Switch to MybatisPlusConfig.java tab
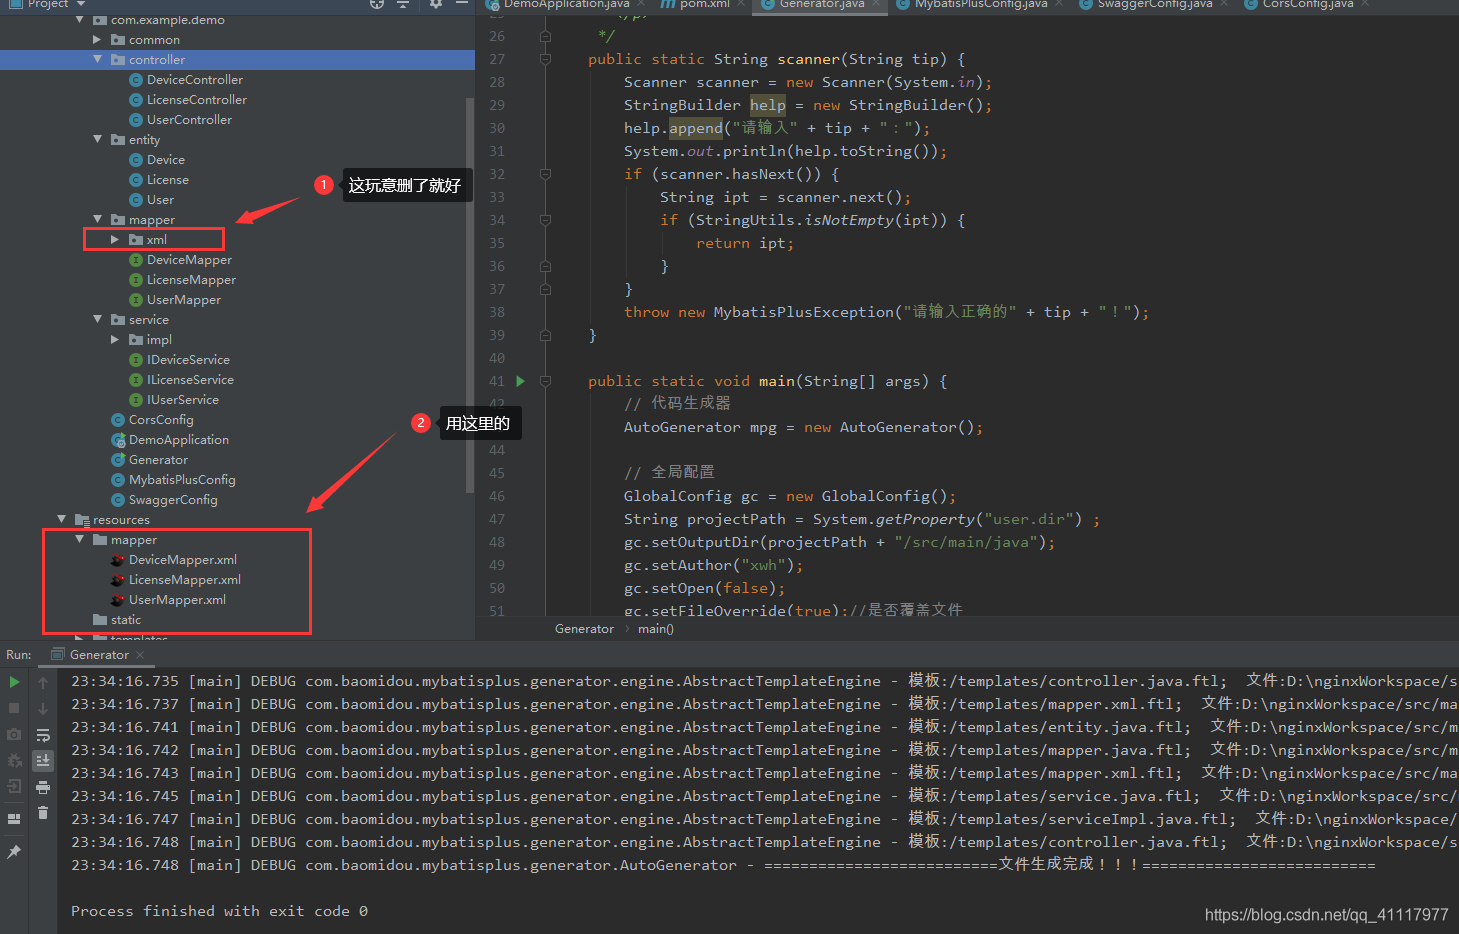 tap(981, 4)
